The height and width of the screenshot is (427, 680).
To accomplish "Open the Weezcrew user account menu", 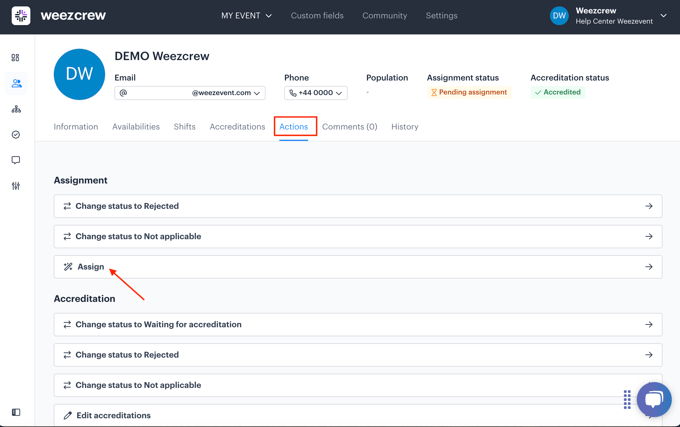I will tap(608, 16).
